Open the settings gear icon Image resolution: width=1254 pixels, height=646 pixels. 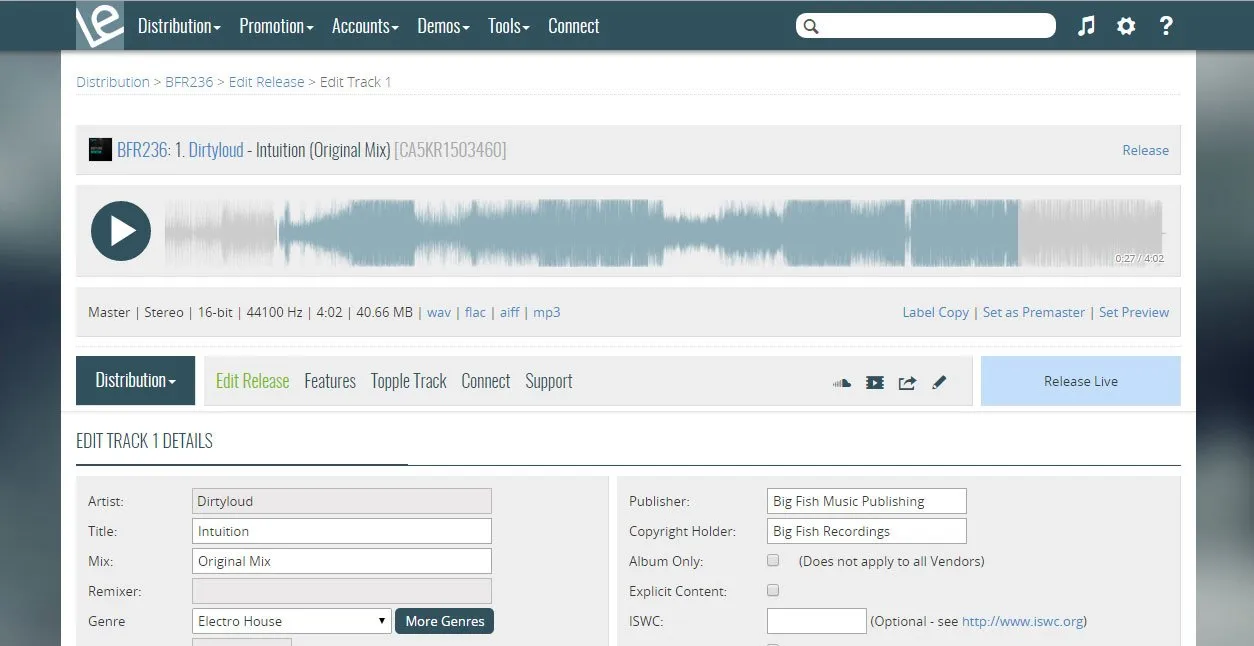point(1126,26)
